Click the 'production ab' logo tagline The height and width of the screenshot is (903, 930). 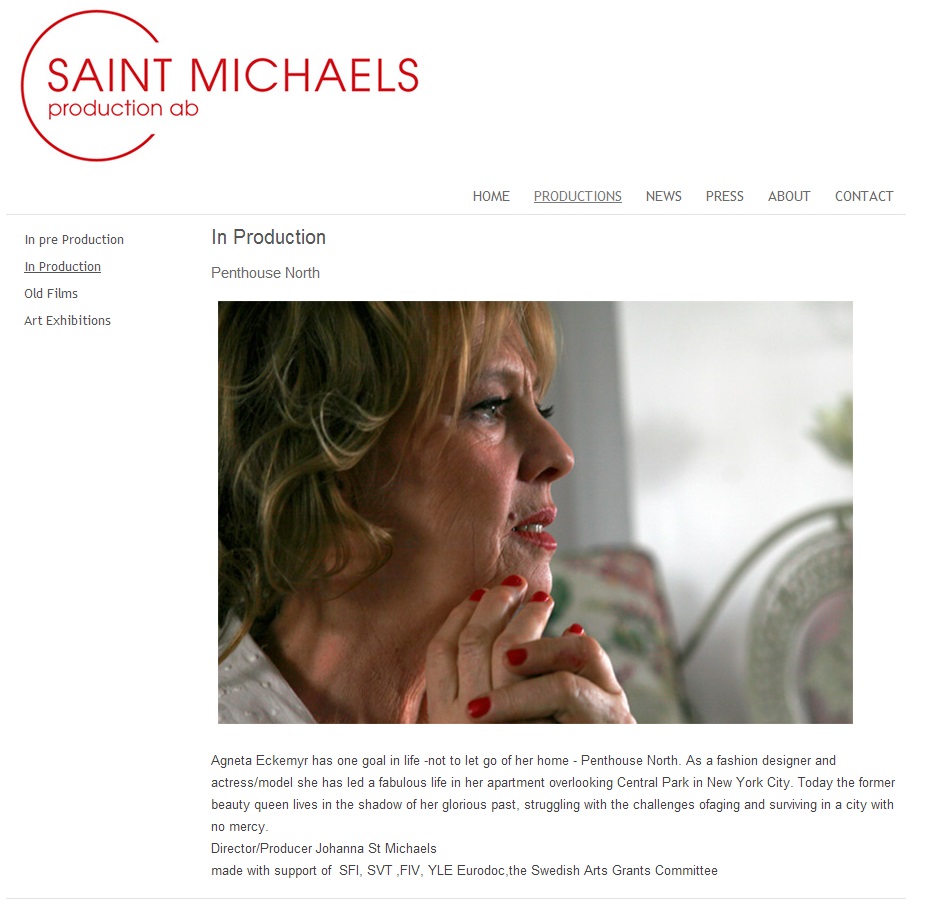tap(123, 109)
